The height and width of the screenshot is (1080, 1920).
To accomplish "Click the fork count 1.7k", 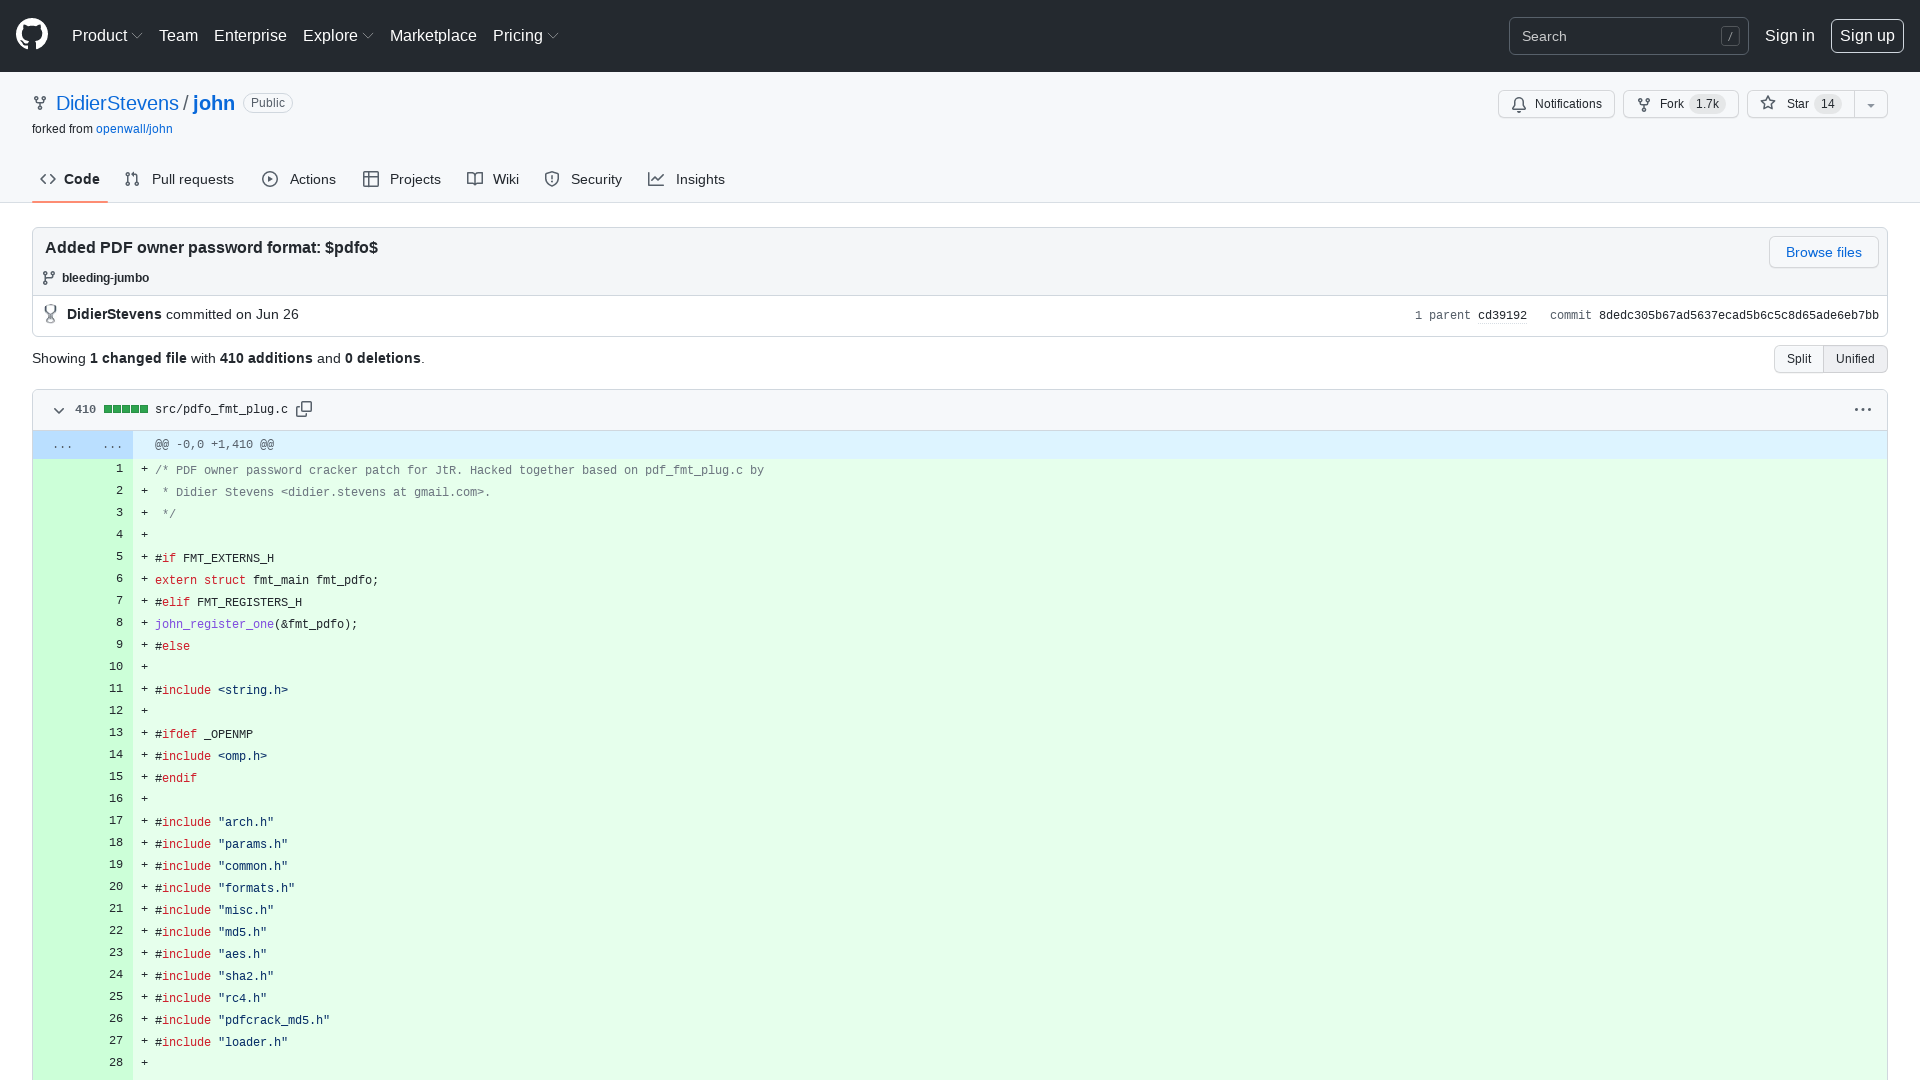I will click(1707, 104).
